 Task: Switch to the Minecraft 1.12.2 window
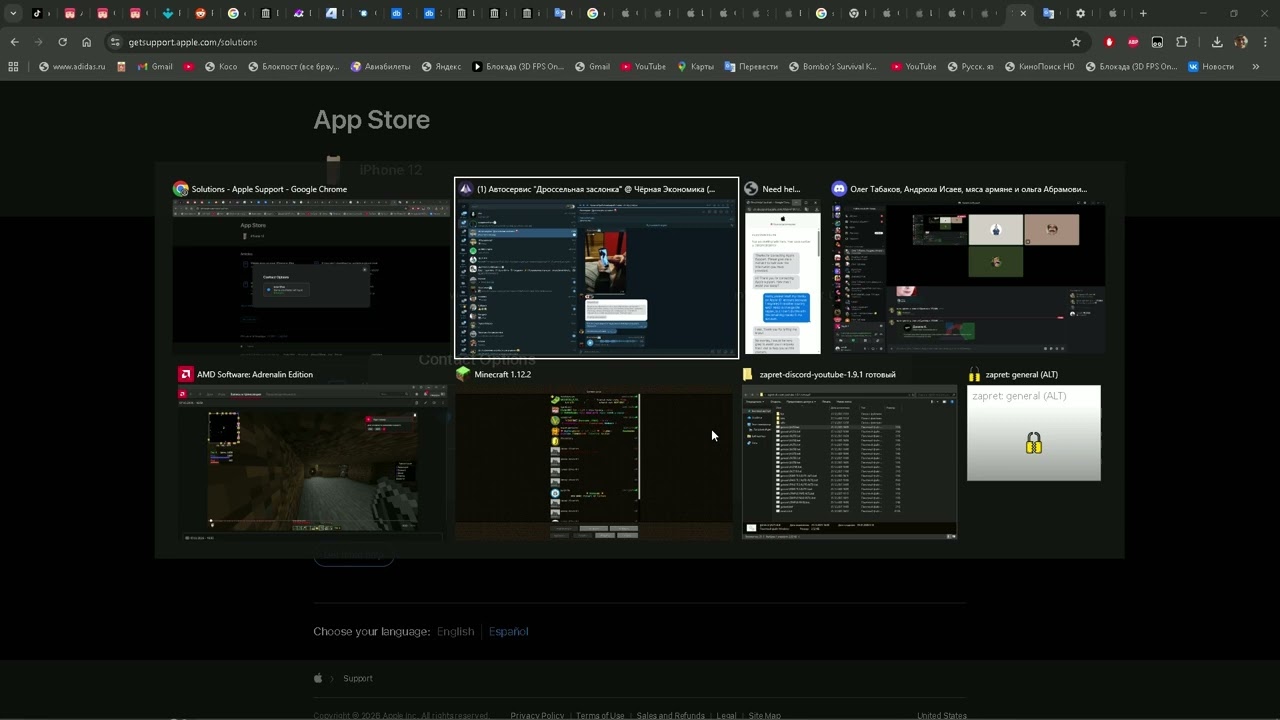[x=594, y=454]
